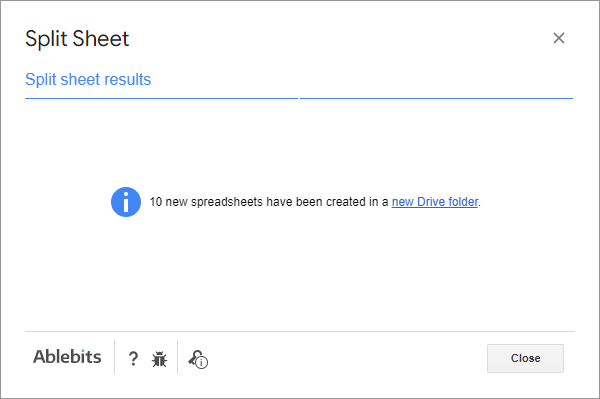Click the Close button
This screenshot has width=600, height=399.
(x=525, y=358)
